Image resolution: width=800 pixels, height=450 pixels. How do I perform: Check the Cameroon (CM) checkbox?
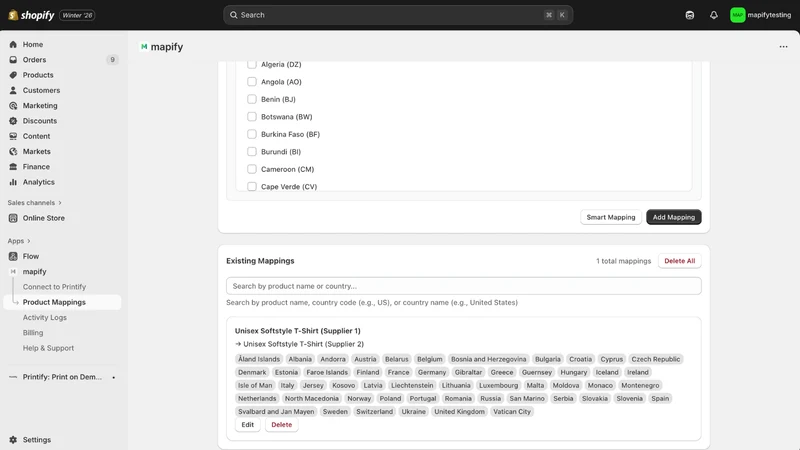(x=252, y=169)
